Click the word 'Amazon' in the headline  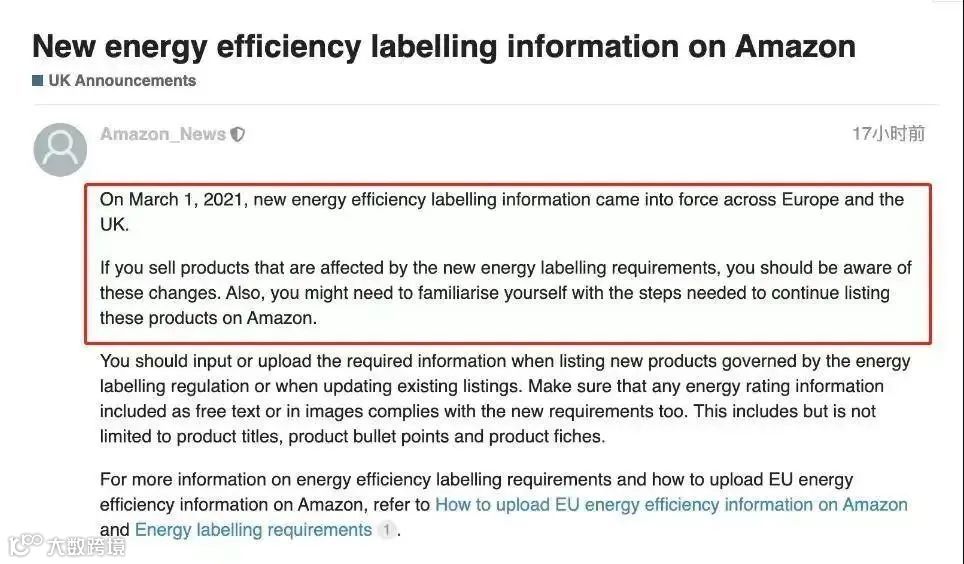[795, 46]
